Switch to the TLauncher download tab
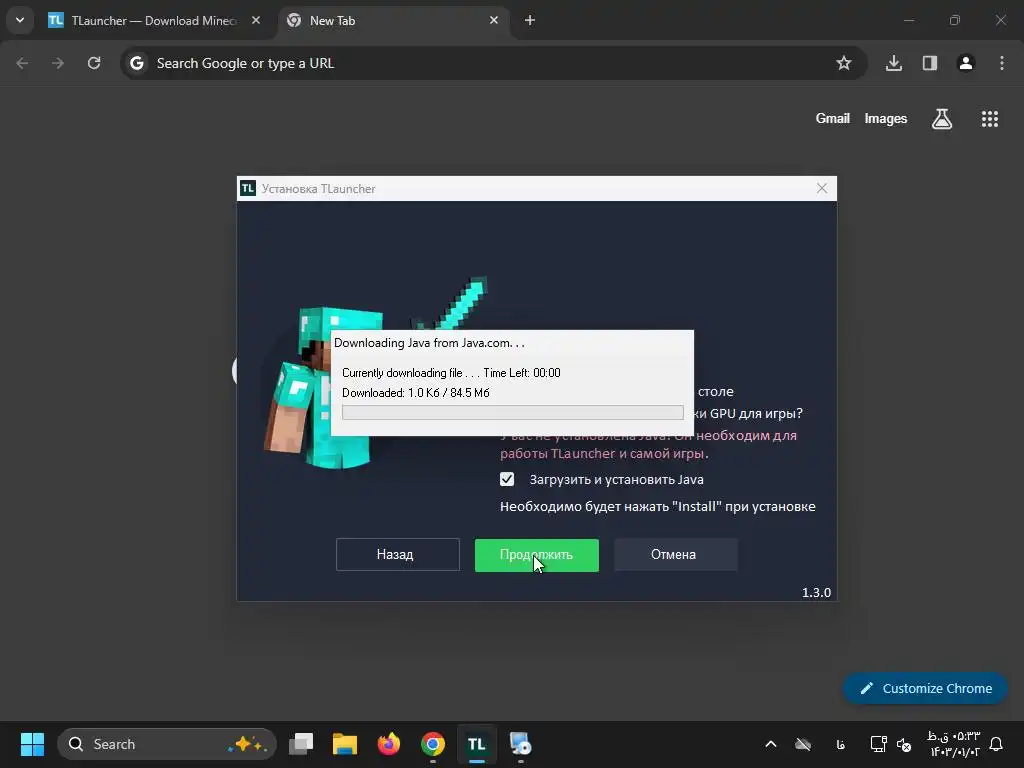This screenshot has height=768, width=1024. (x=153, y=21)
